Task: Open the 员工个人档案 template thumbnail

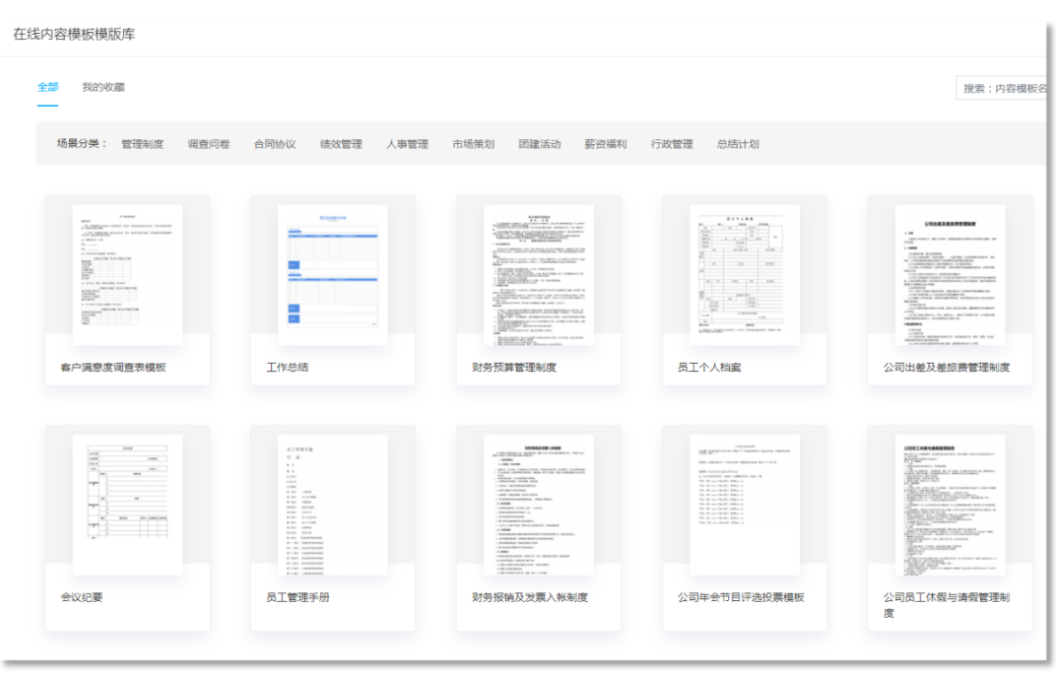Action: coord(745,275)
